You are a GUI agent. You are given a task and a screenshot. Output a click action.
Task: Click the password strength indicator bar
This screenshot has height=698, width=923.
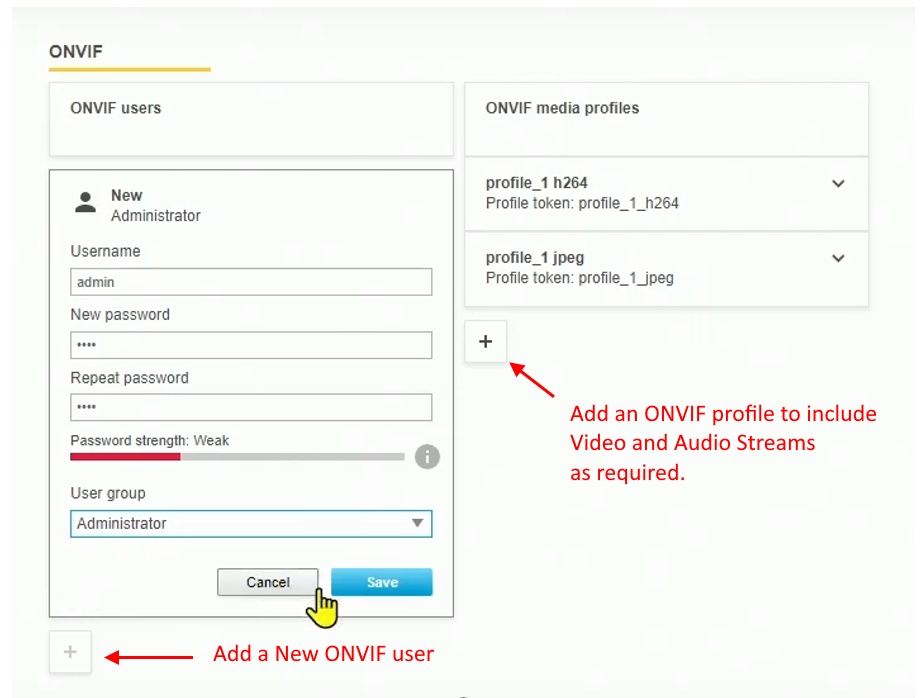(237, 456)
